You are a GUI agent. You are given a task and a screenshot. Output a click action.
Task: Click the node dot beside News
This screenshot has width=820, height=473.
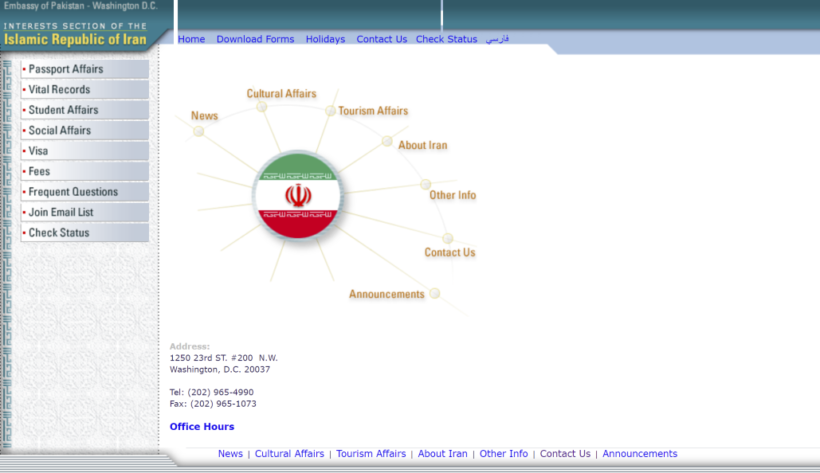tap(199, 131)
